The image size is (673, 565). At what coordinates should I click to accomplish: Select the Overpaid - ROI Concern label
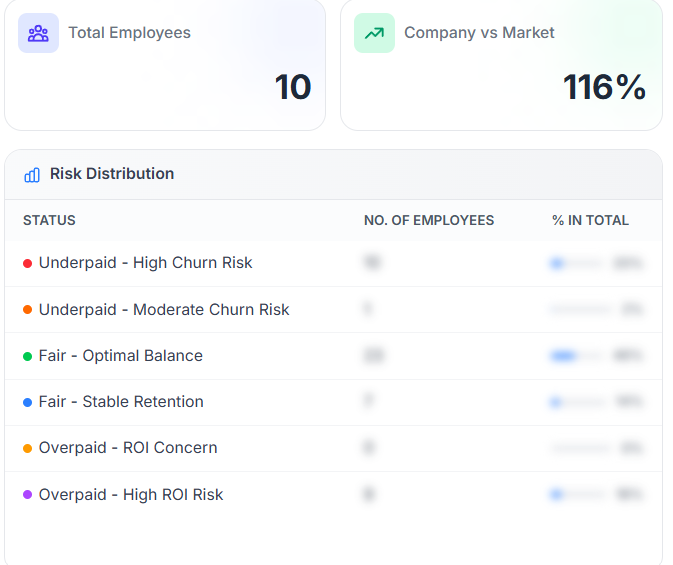coord(128,448)
